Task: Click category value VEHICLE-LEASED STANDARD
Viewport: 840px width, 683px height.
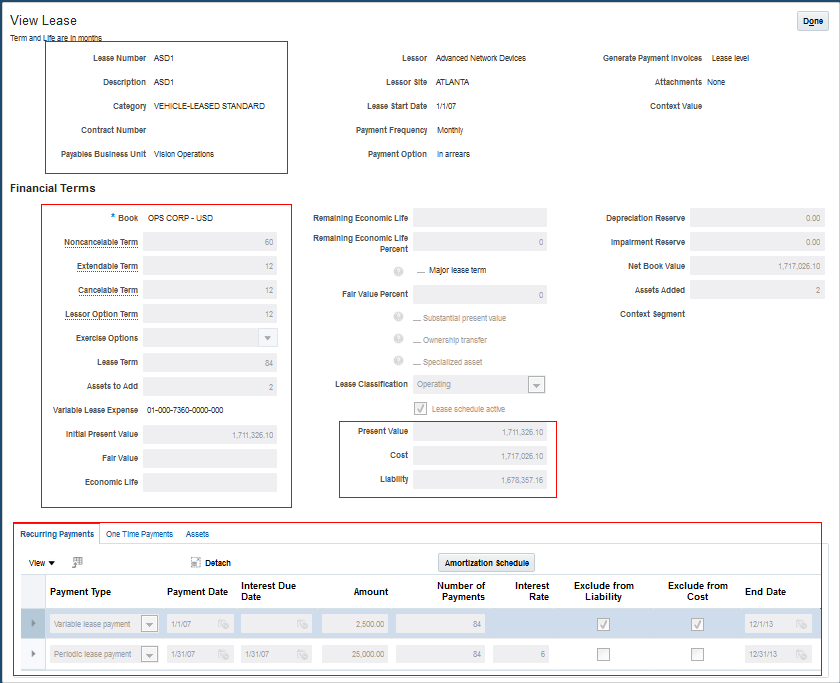Action: (209, 106)
